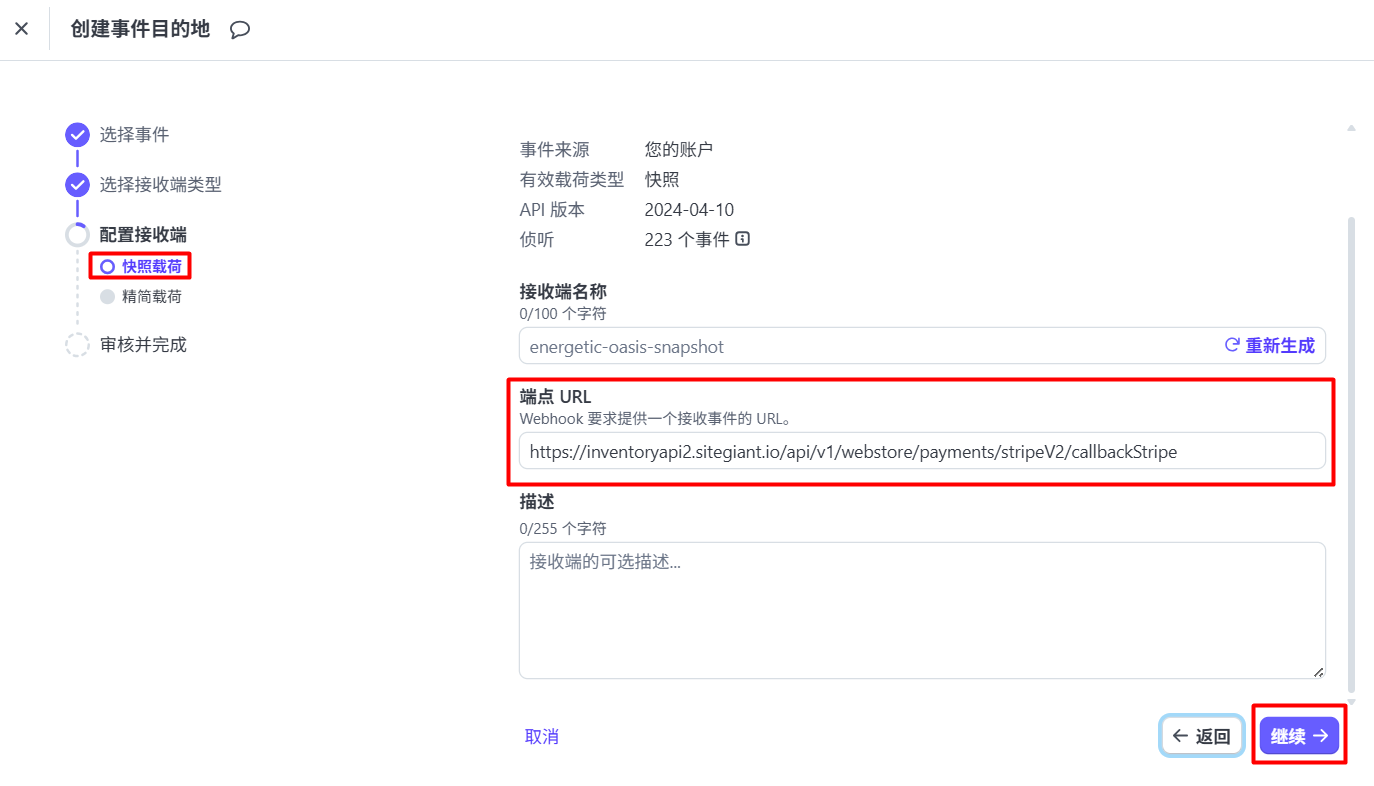Click the refresh icon in 重新生成
The image size is (1374, 786).
[x=1232, y=345]
